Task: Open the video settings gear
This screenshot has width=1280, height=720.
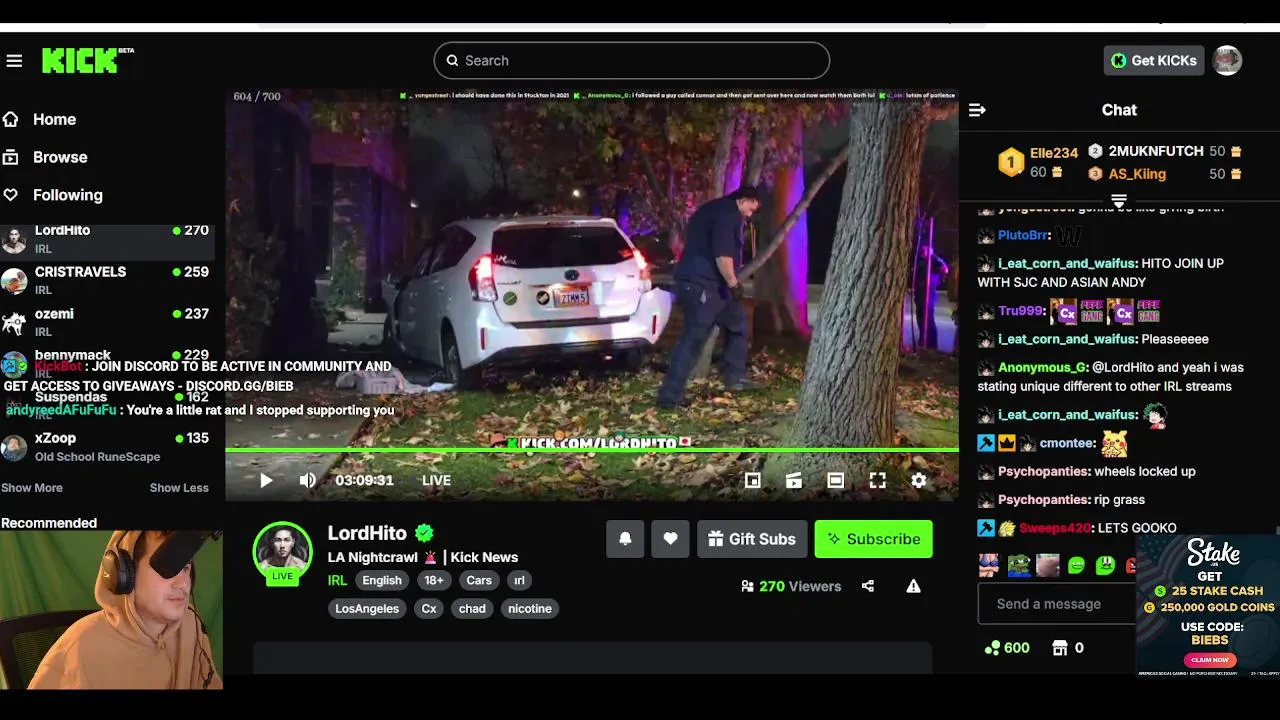Action: 919,480
